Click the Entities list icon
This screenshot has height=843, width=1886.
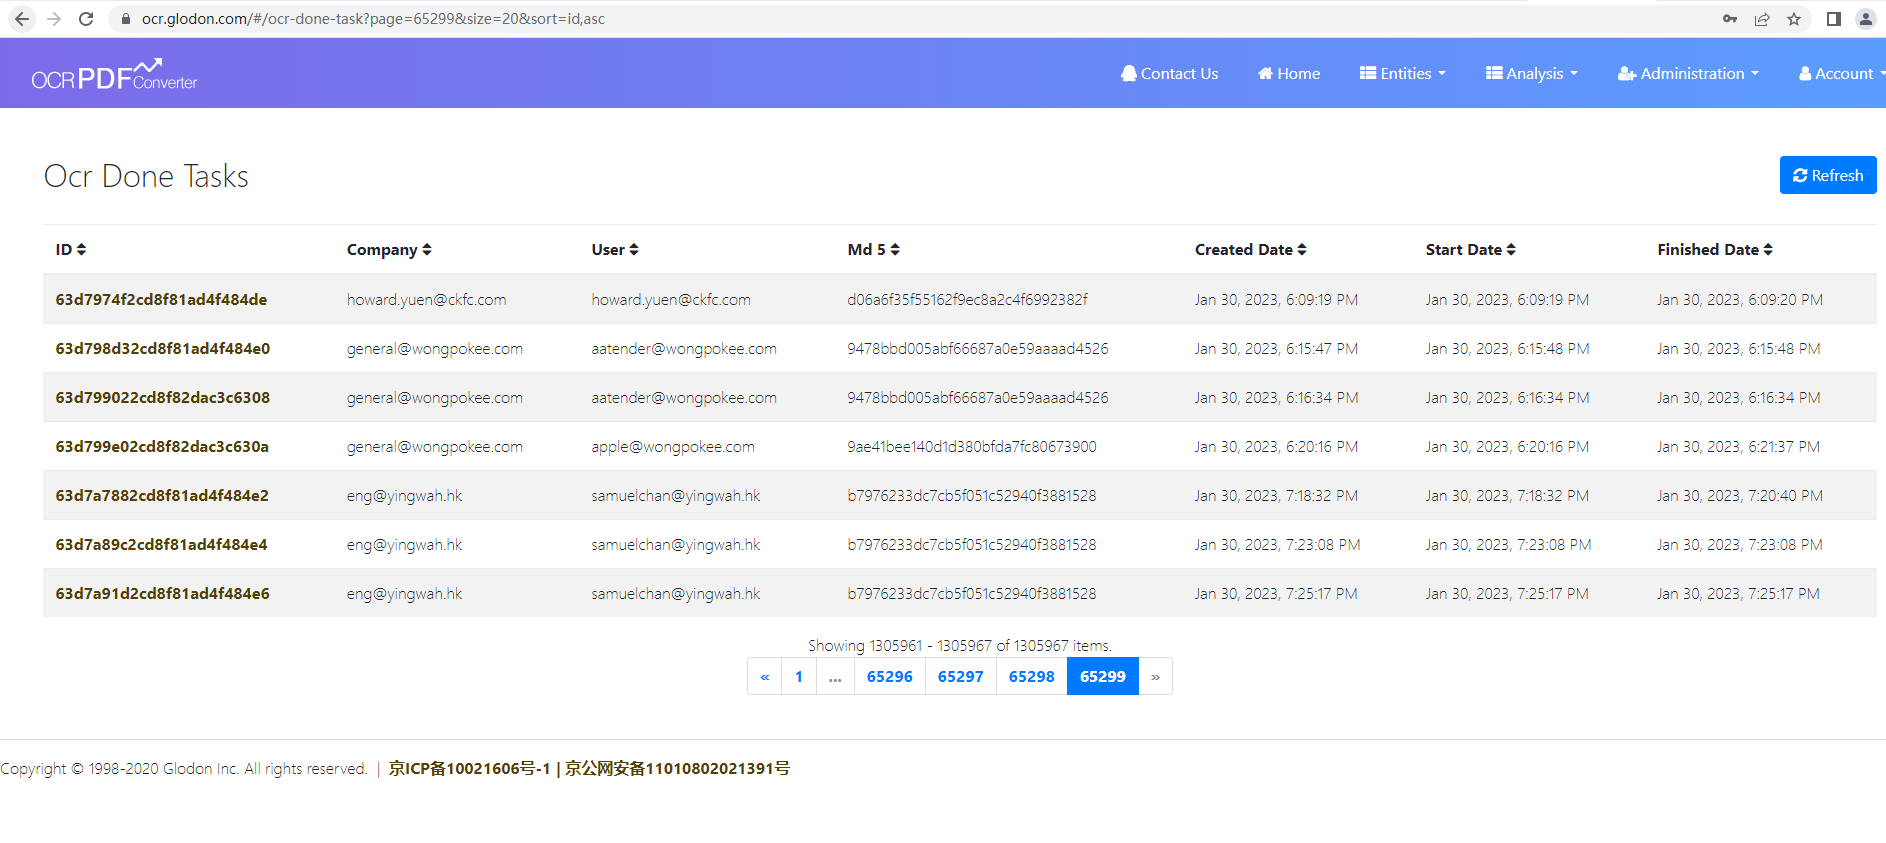[x=1368, y=73]
